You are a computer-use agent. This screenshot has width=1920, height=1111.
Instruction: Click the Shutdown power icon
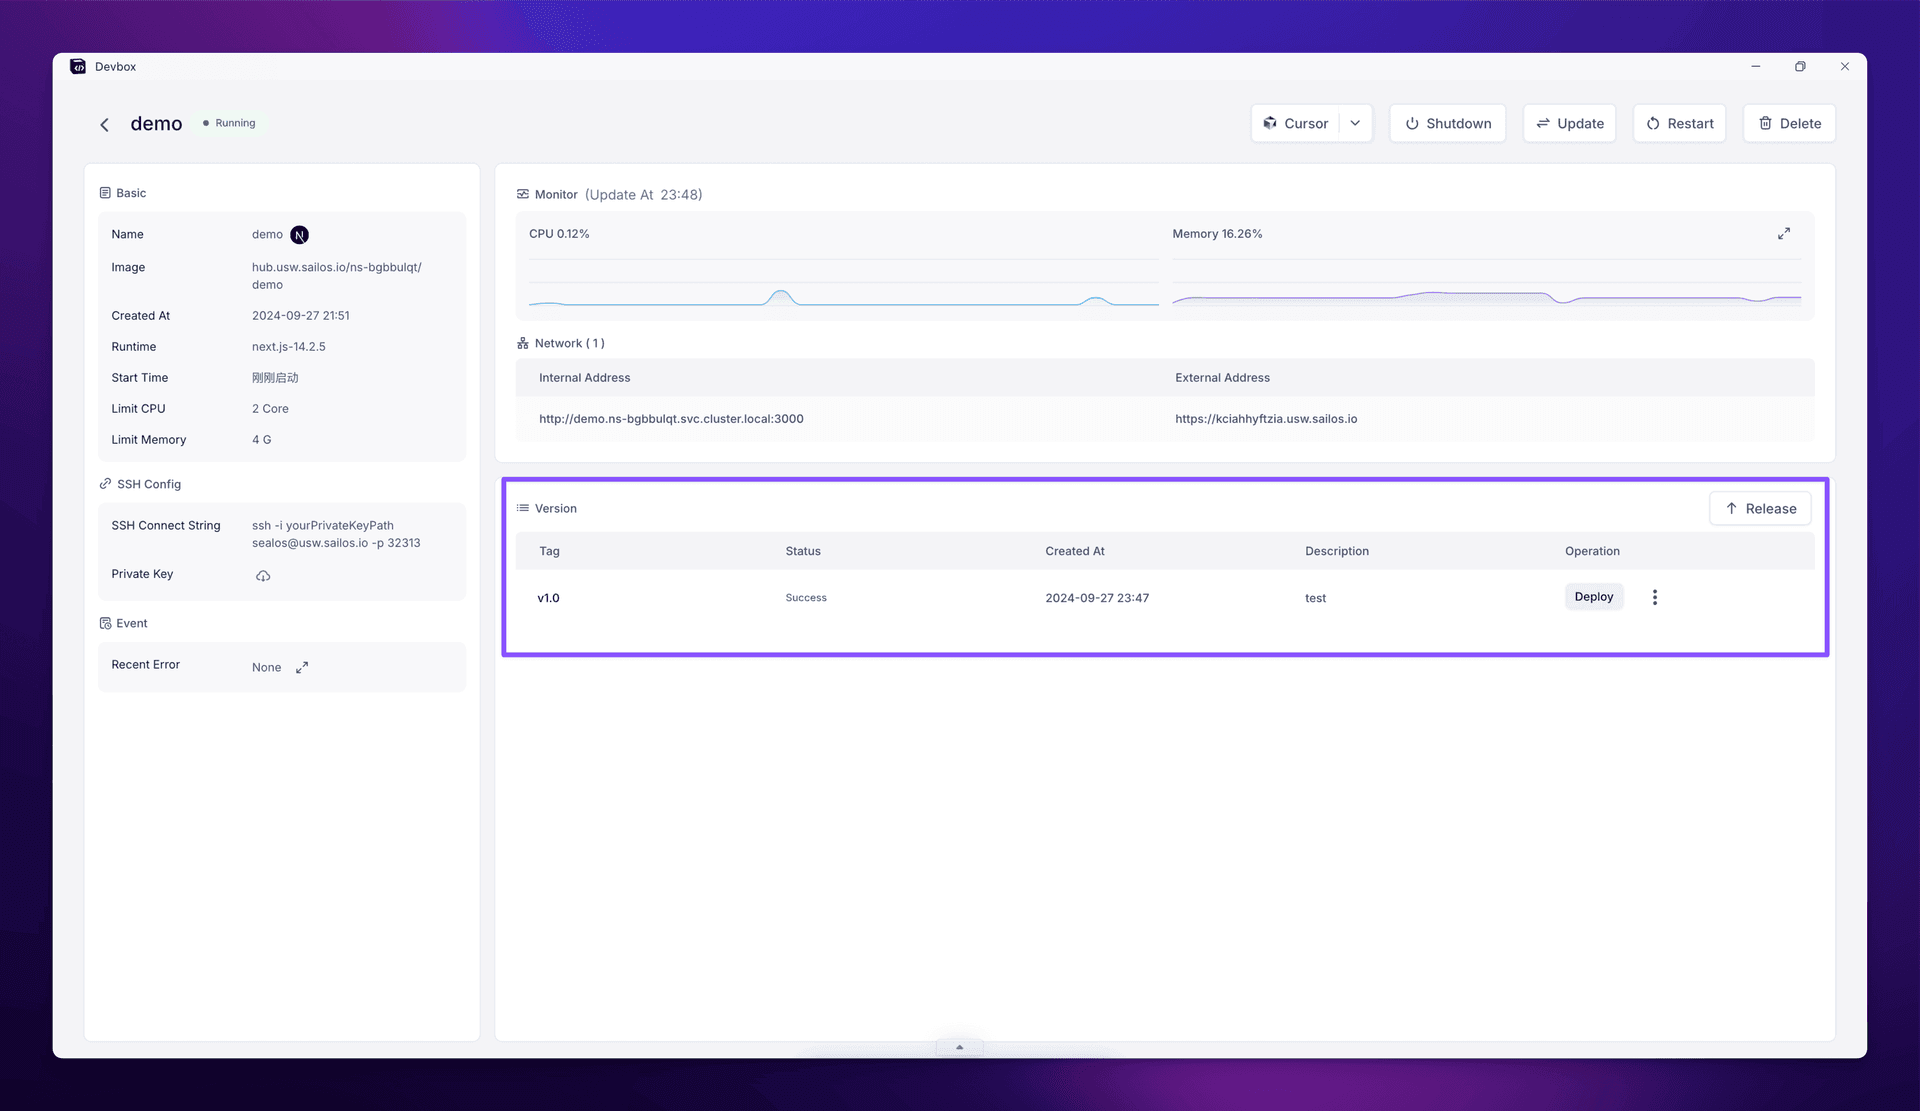[1412, 123]
